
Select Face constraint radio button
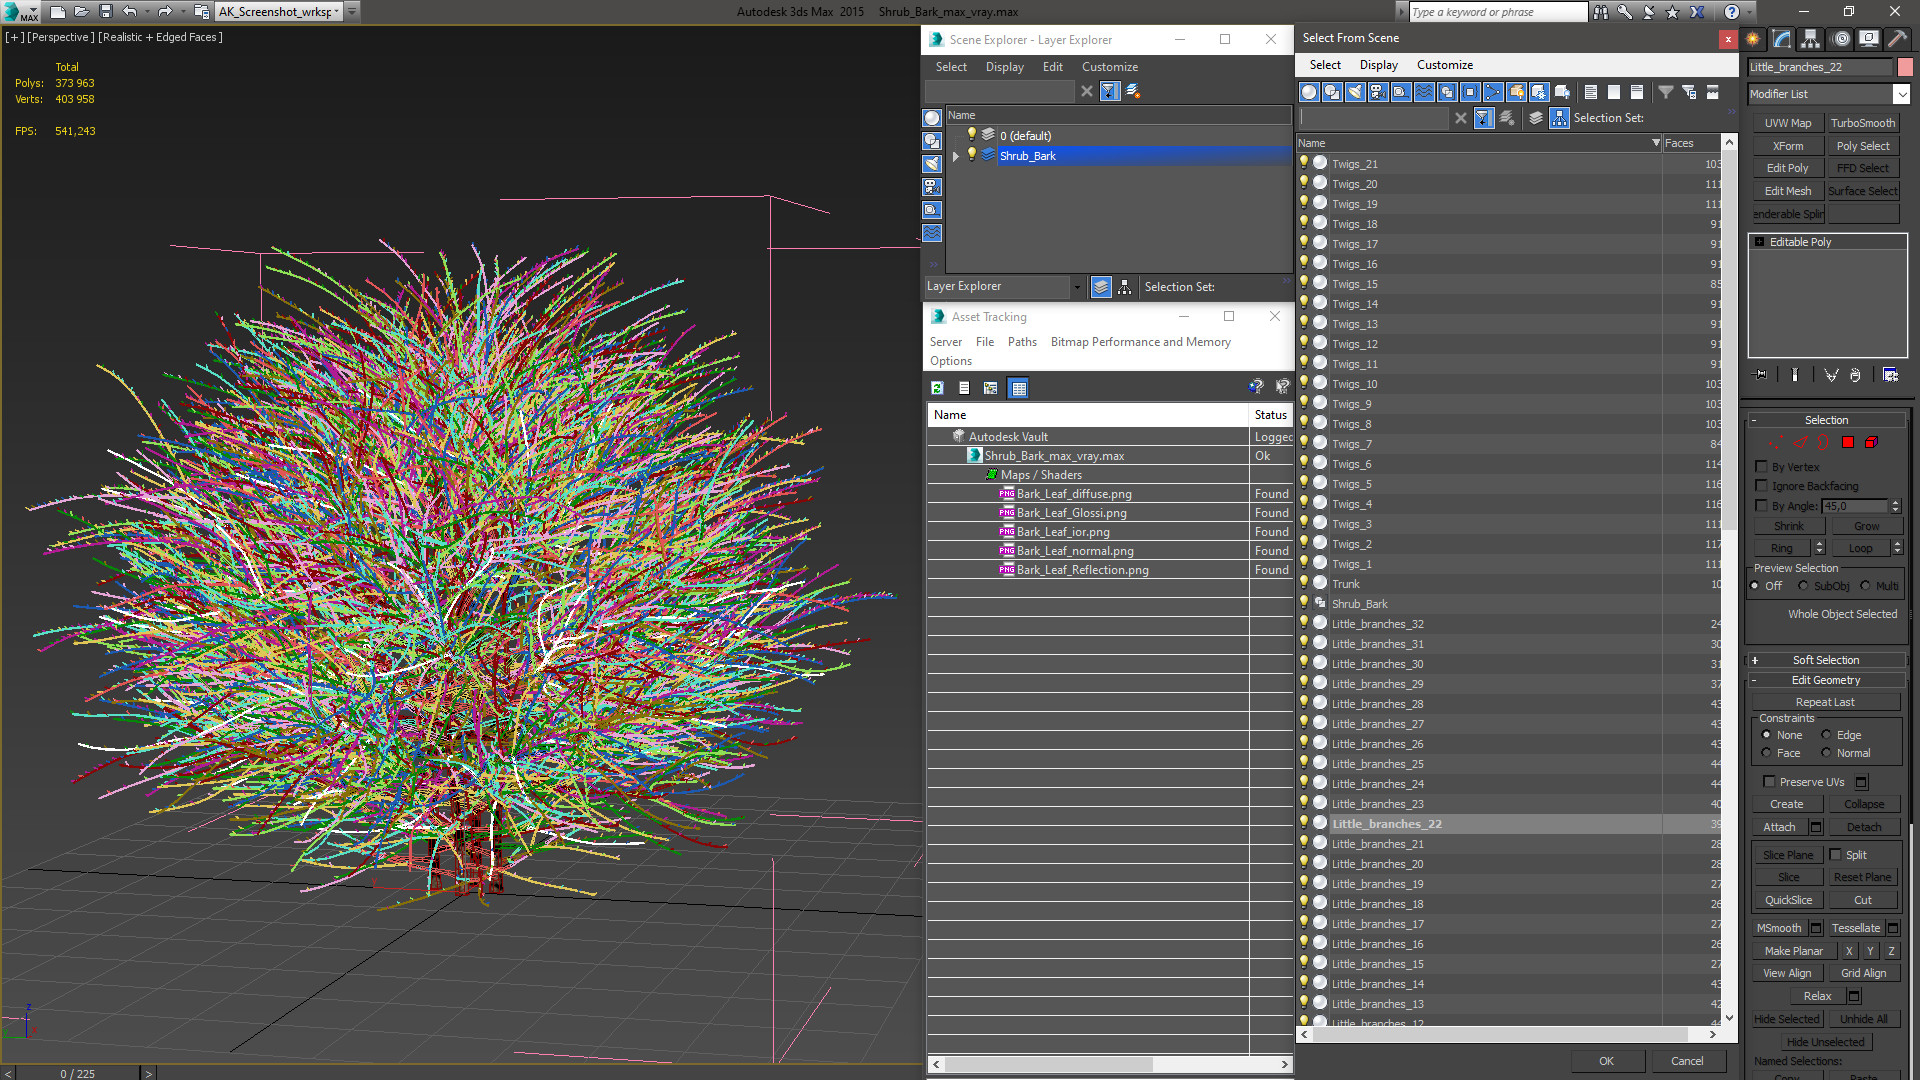click(x=1766, y=753)
